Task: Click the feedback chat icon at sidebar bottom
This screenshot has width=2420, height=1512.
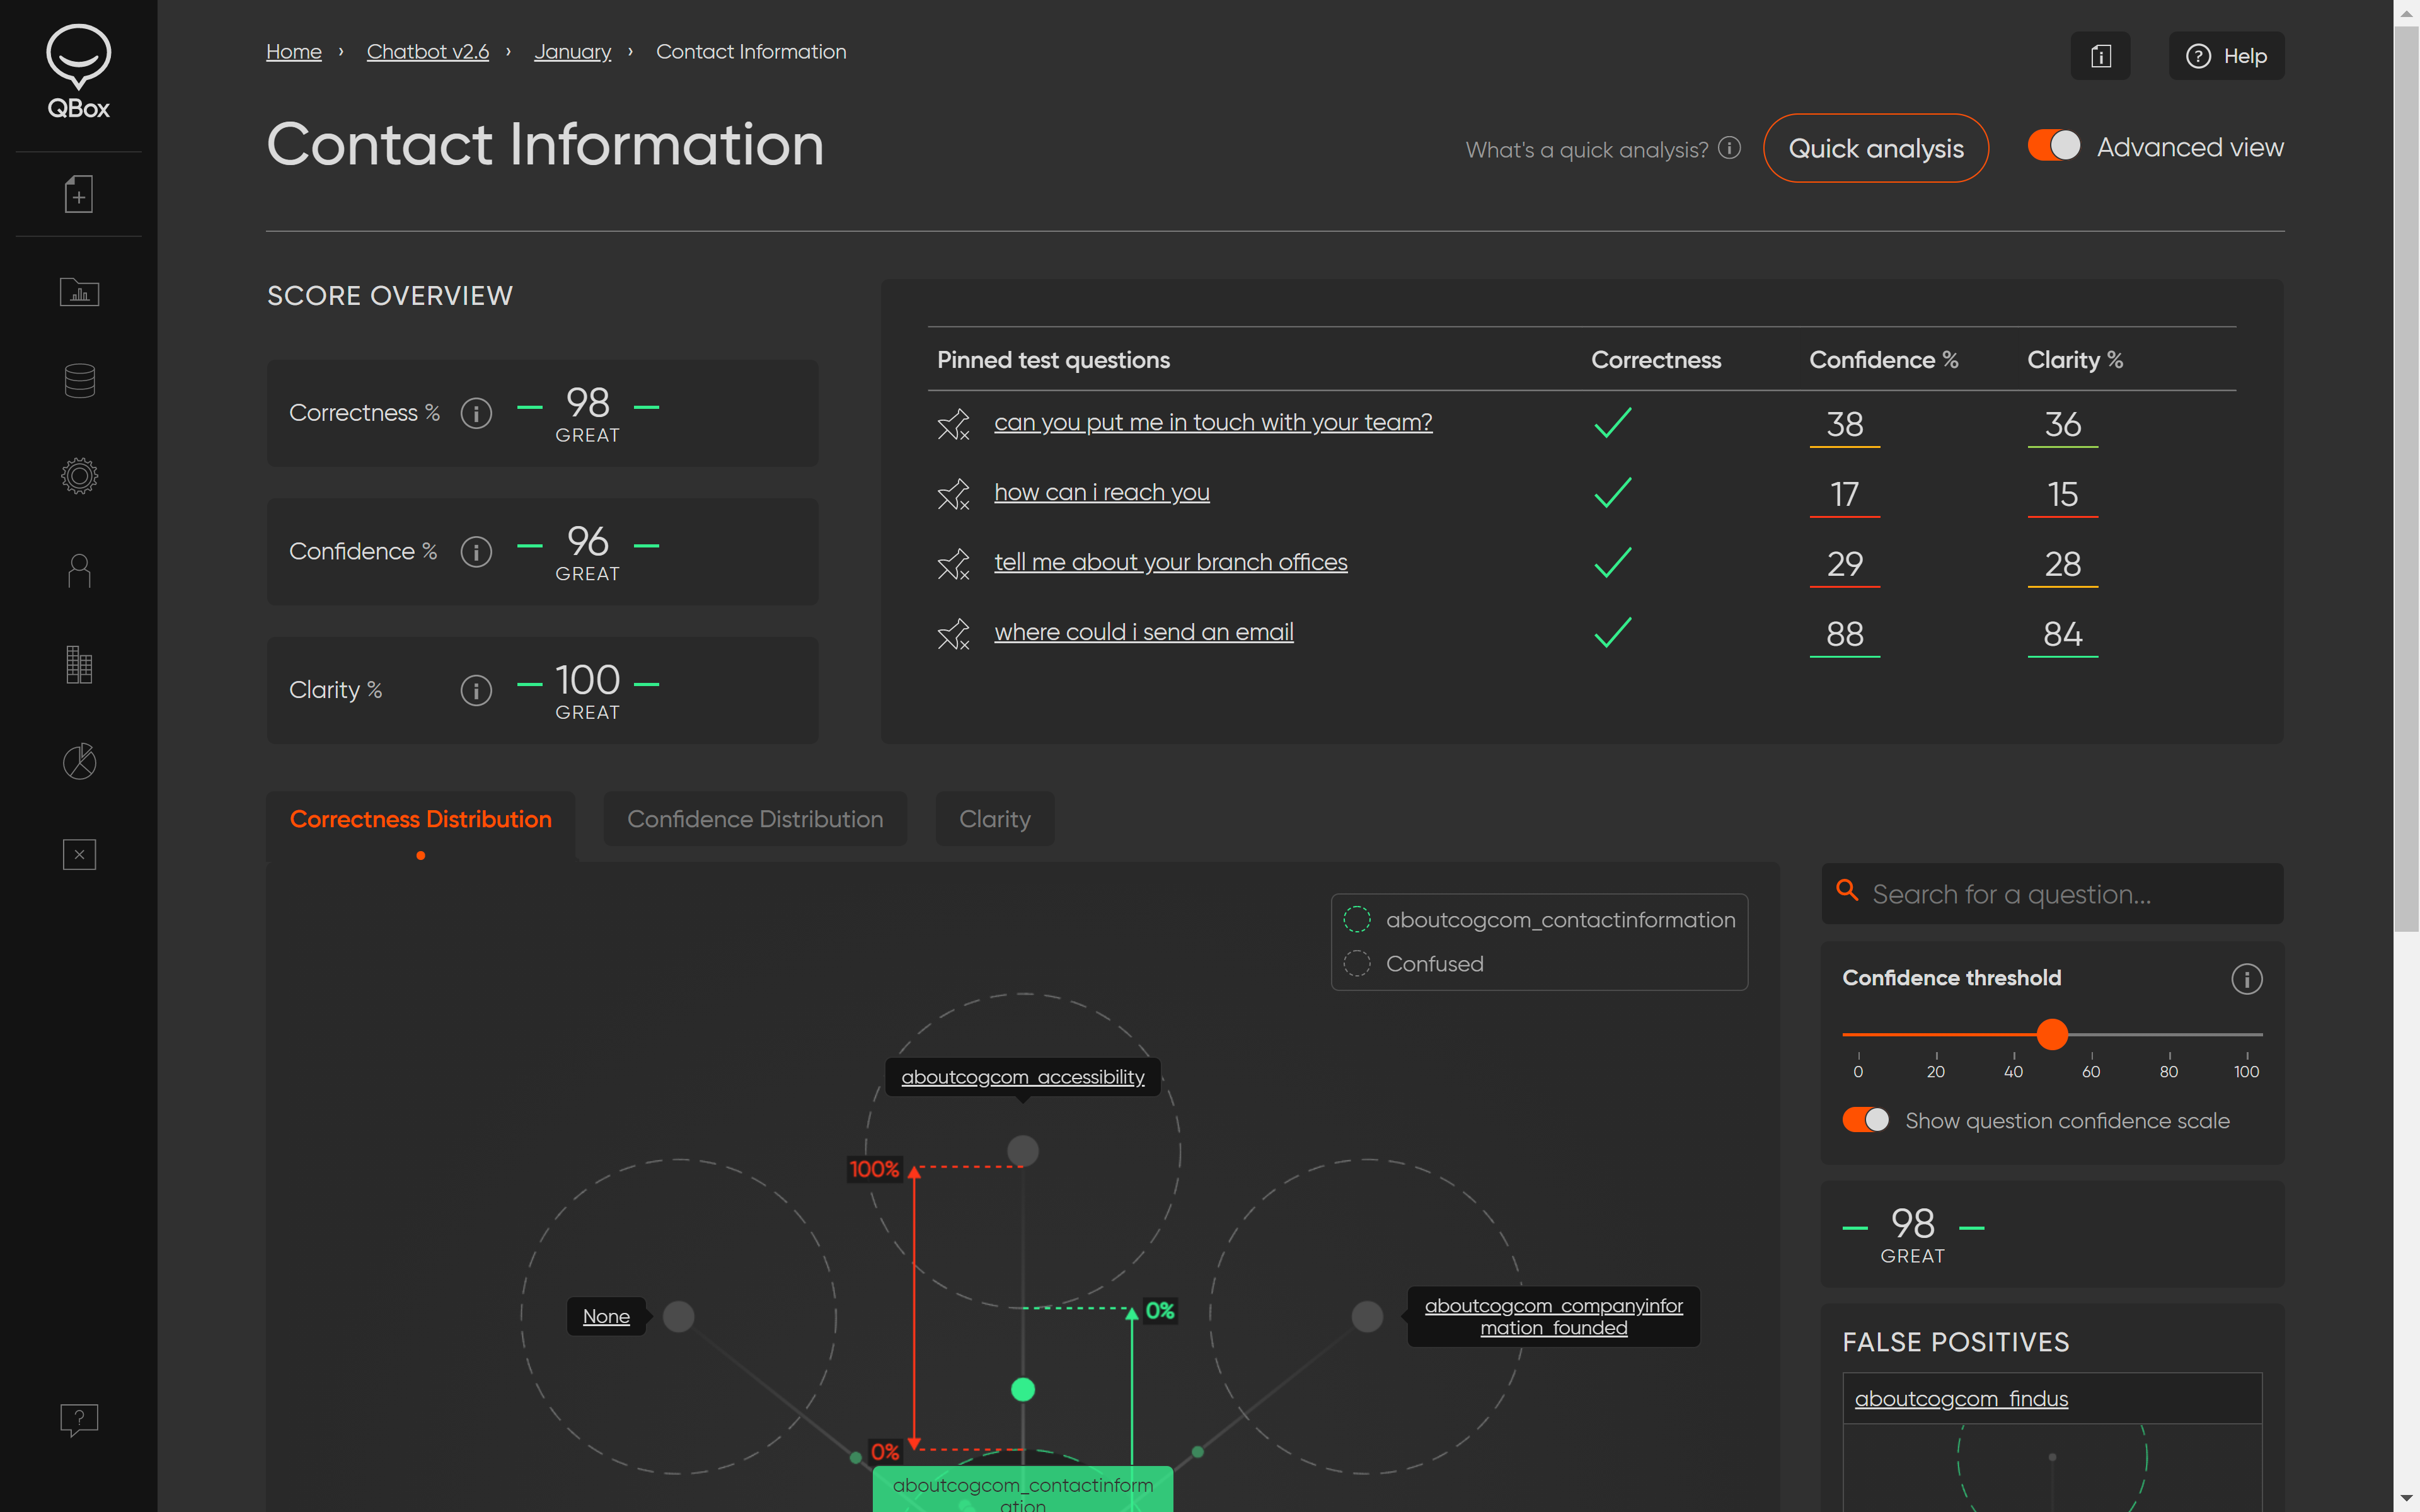Action: (x=79, y=1419)
